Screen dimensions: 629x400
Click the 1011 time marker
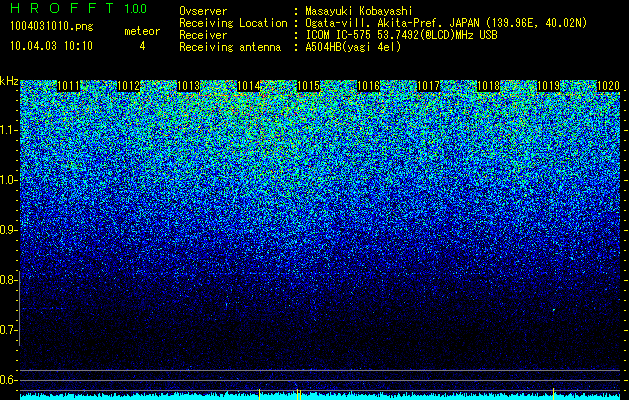tap(68, 86)
